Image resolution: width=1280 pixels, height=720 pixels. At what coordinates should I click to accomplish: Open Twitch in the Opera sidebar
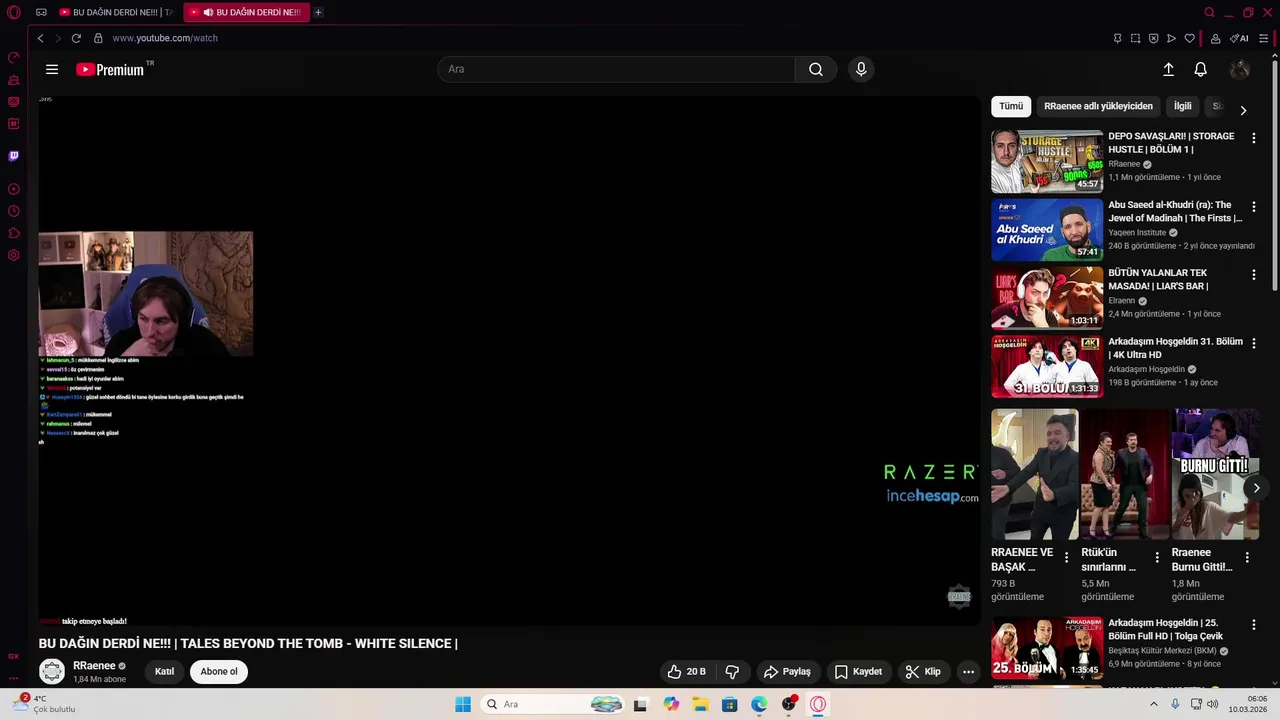click(x=14, y=156)
